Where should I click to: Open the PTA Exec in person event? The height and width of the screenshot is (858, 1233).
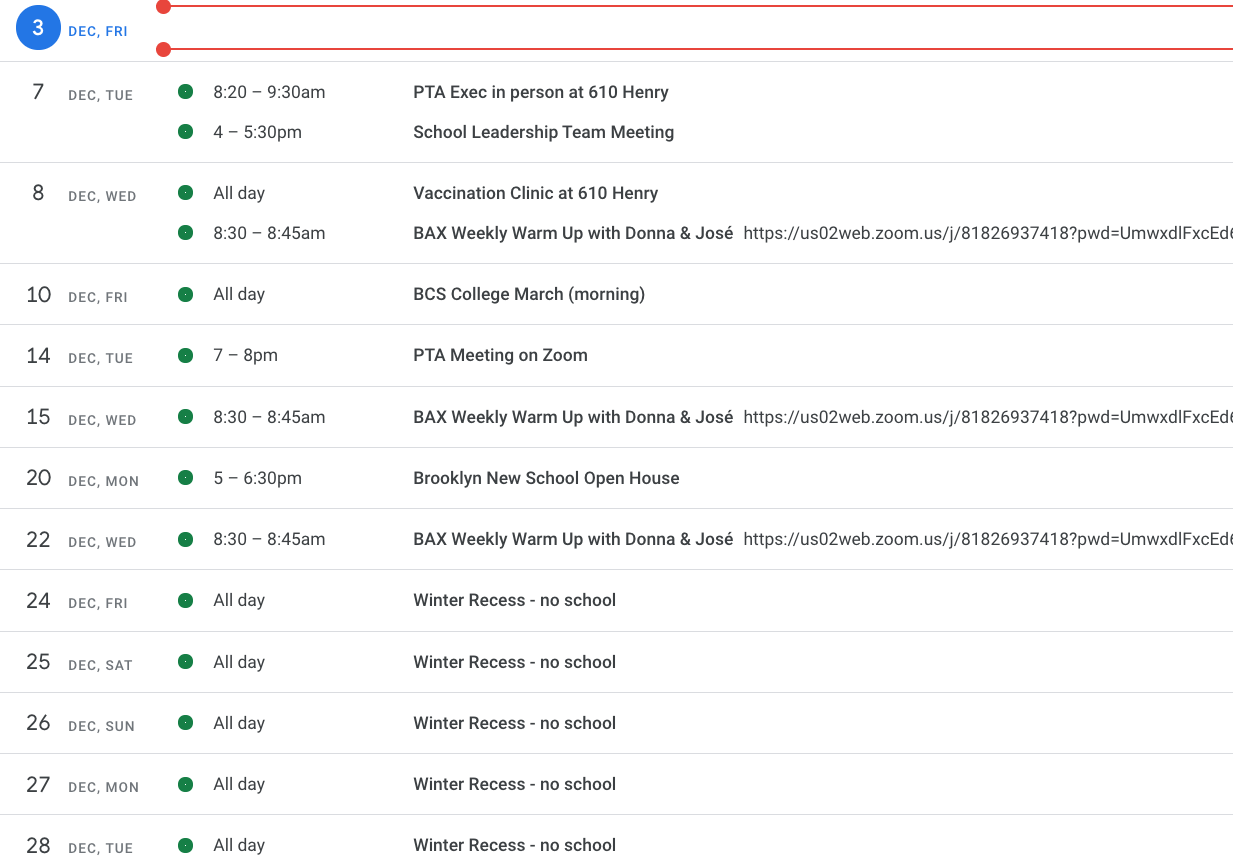pyautogui.click(x=540, y=92)
